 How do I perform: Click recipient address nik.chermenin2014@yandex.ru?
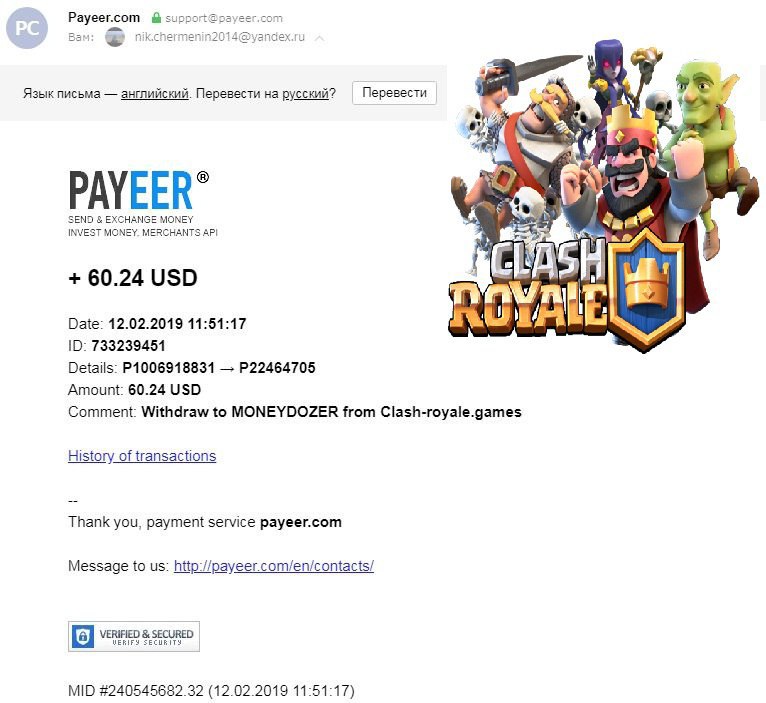220,37
